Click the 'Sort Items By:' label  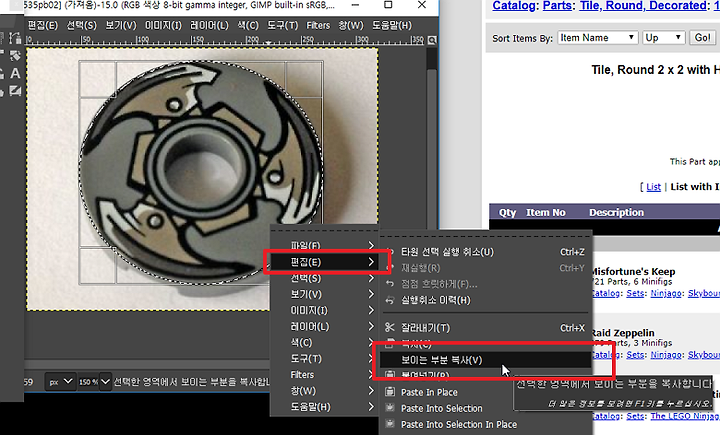click(x=523, y=38)
